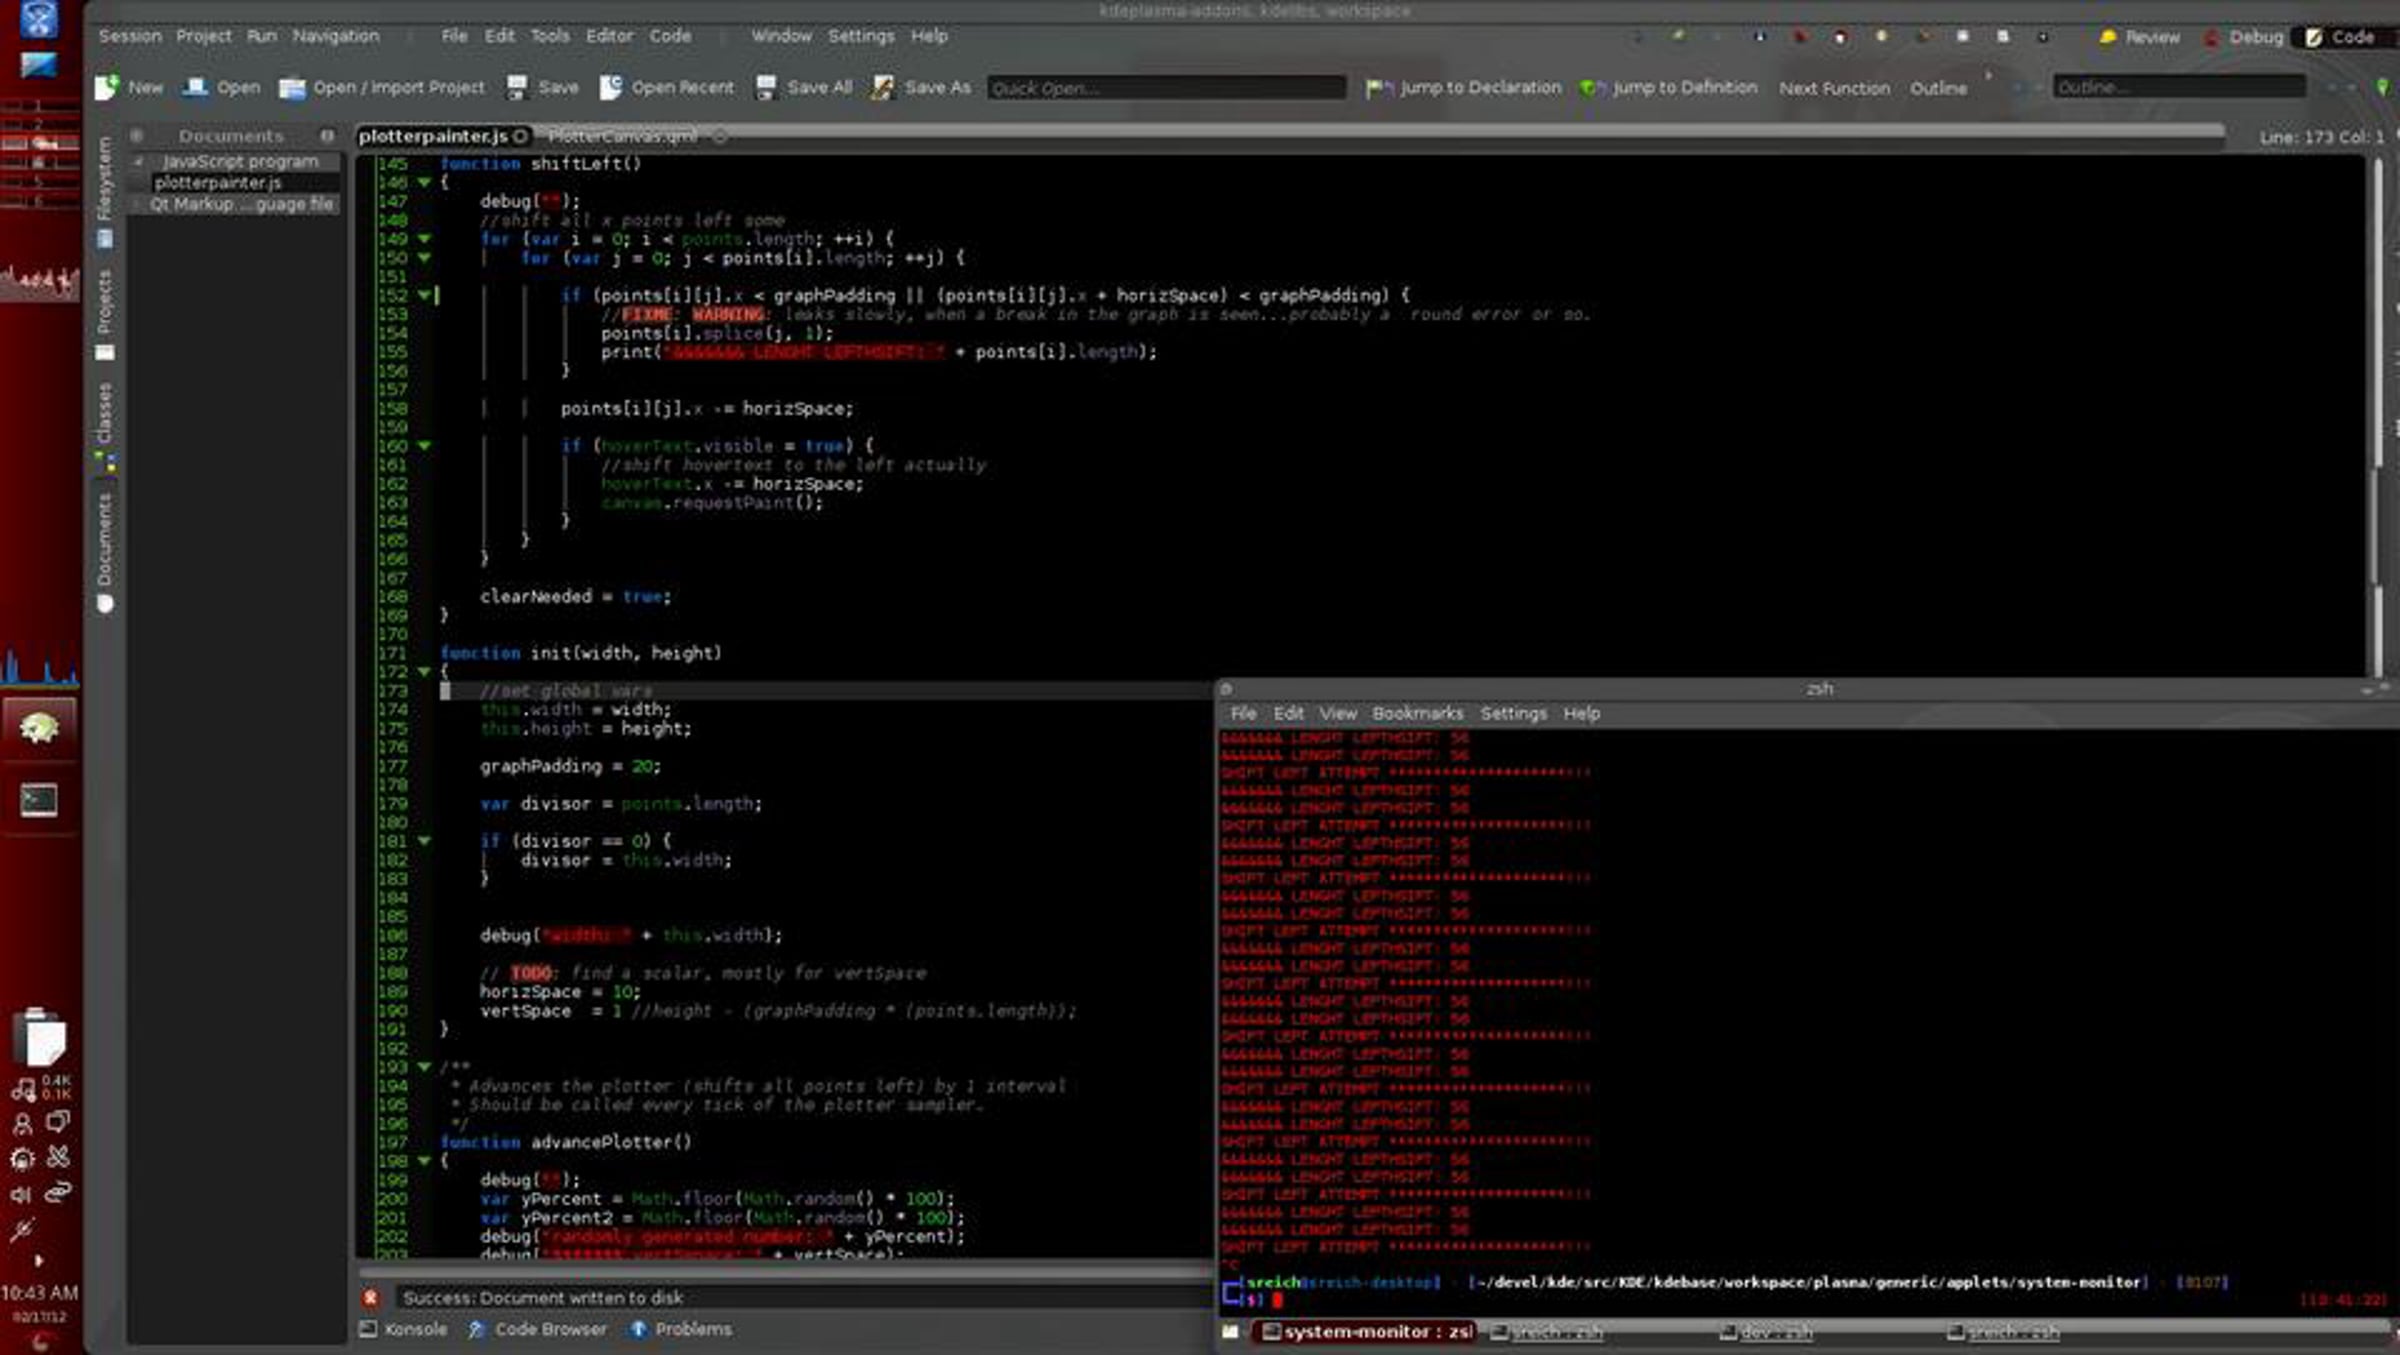
Task: Collapse the shiftLeft function fold marker at line 146
Action: [x=424, y=182]
